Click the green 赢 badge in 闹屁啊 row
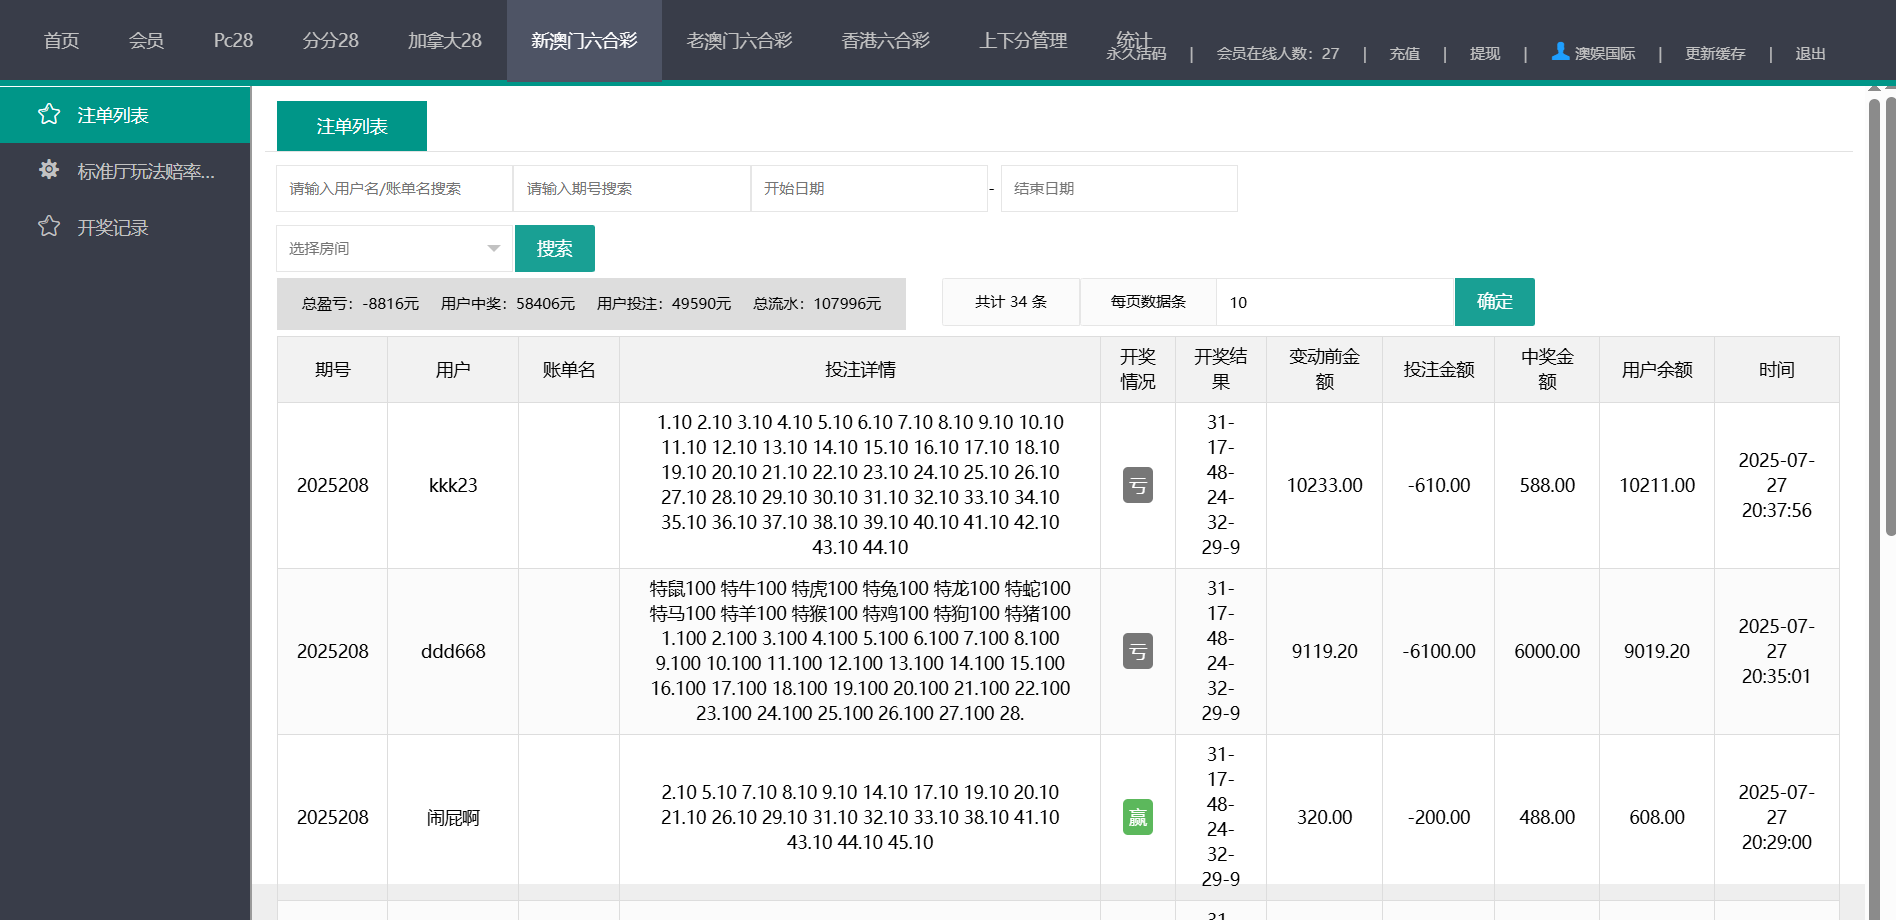The image size is (1896, 920). coord(1137,817)
